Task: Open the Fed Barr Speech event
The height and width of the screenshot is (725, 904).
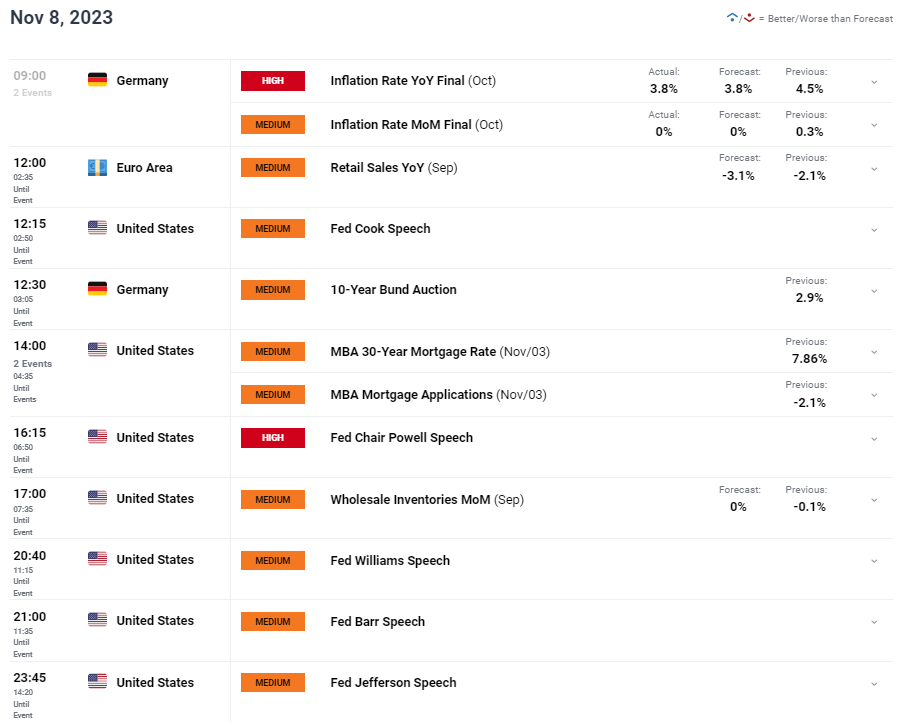Action: click(377, 621)
